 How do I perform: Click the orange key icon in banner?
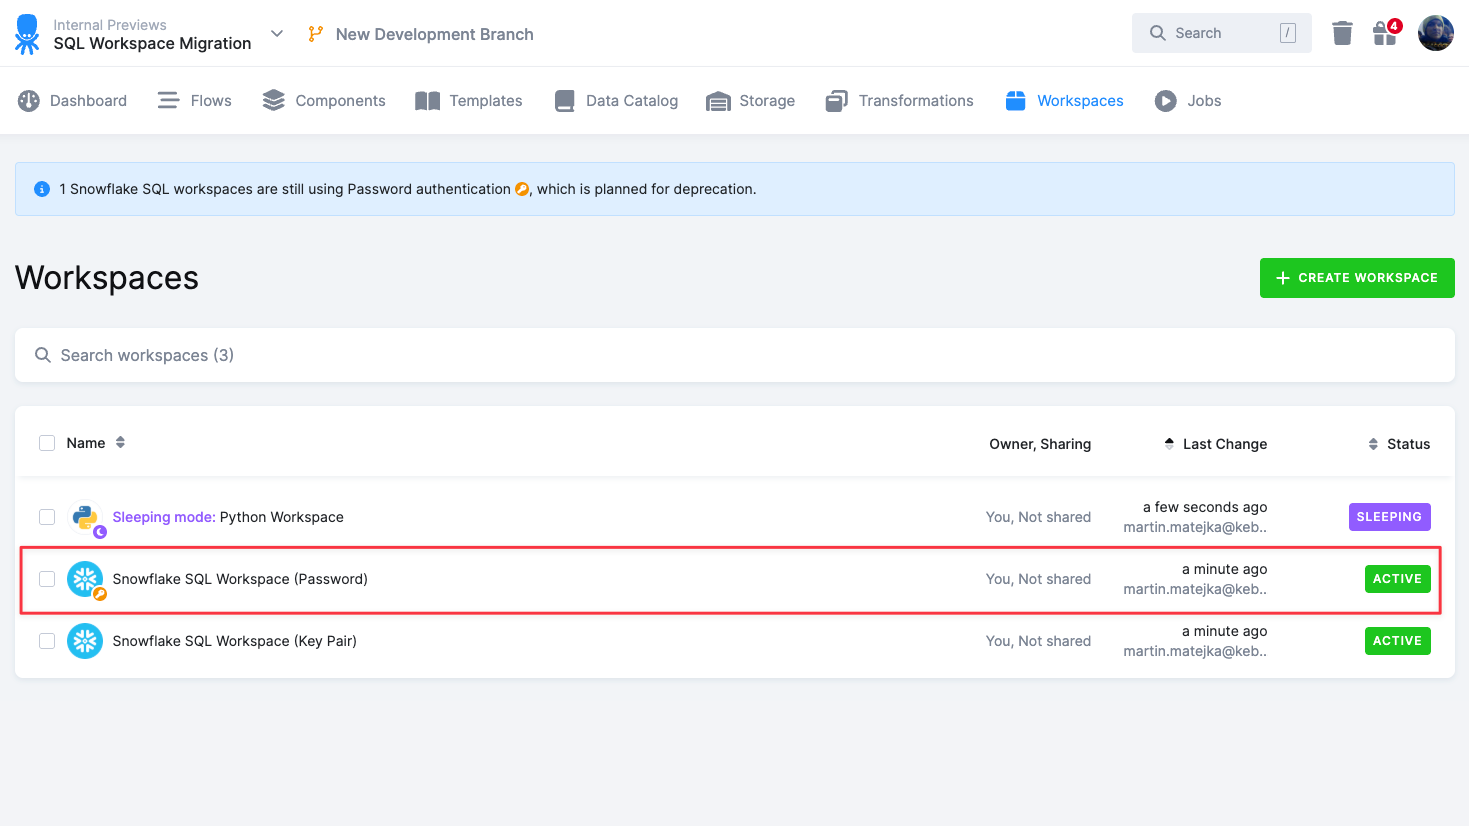522,189
